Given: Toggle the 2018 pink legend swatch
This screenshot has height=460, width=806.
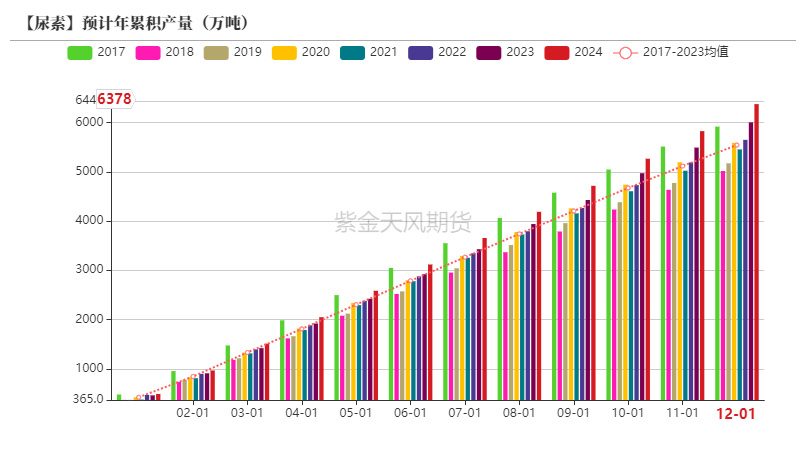Looking at the screenshot, I should 148,53.
